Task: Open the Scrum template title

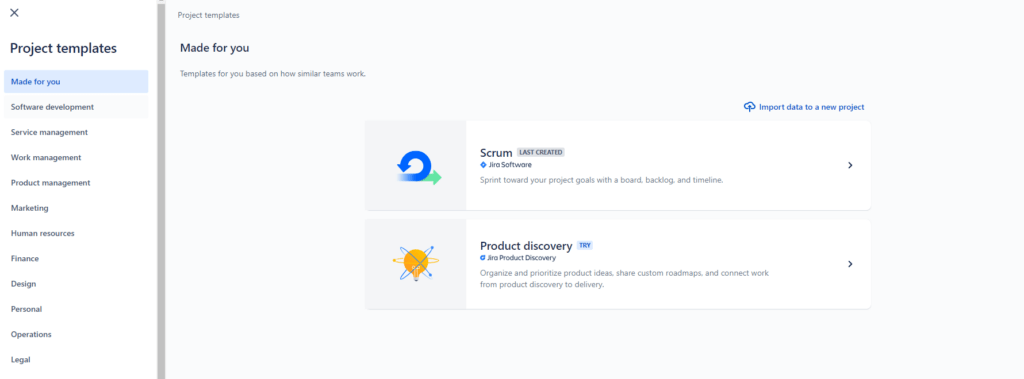Action: (x=496, y=153)
